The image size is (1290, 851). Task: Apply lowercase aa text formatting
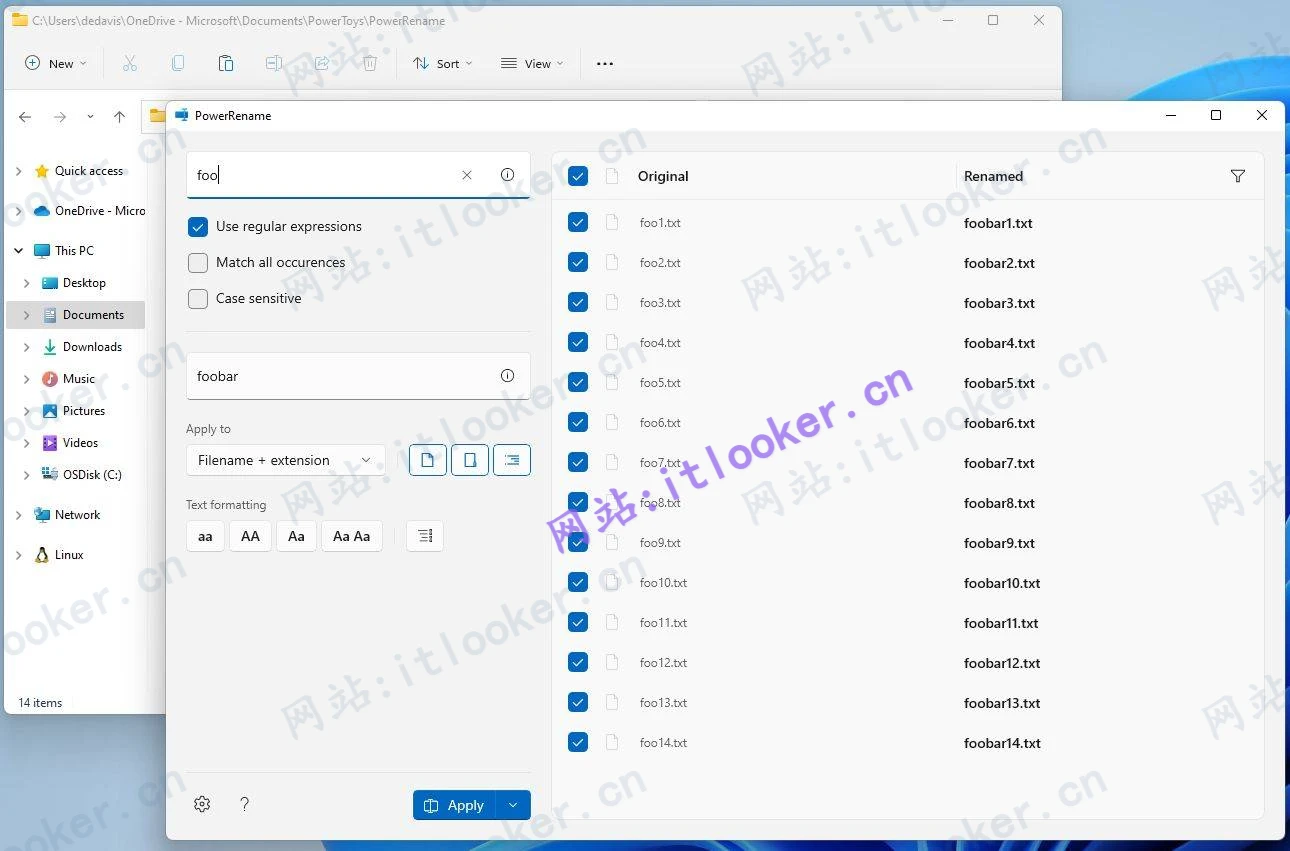[x=205, y=536]
